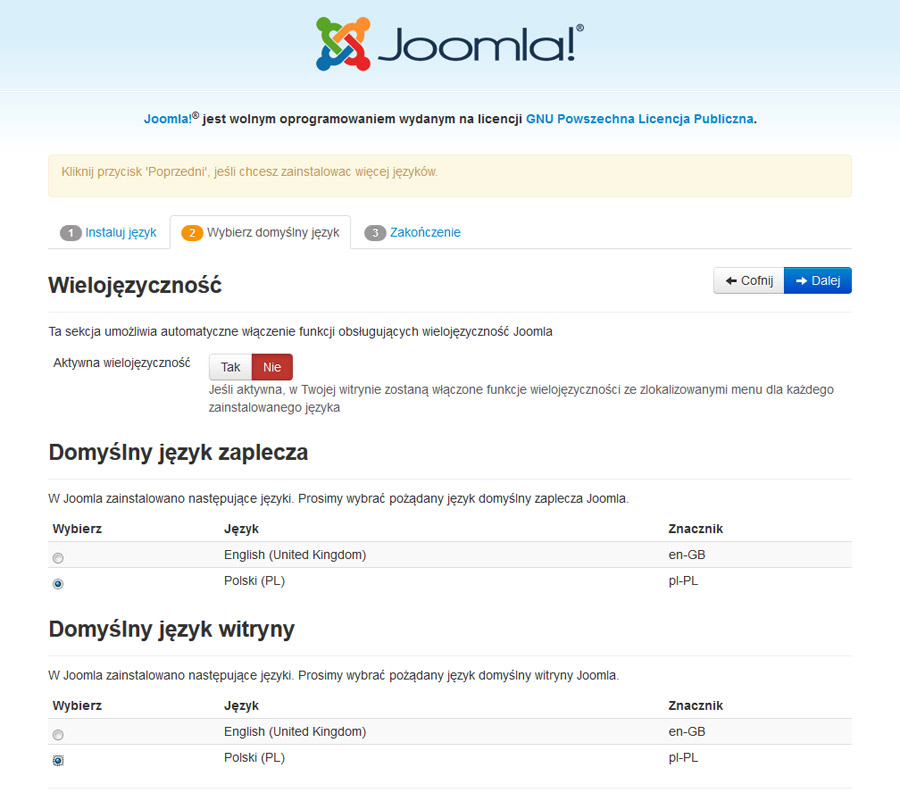Click Znacznik column header in zaplecza table
900x793 pixels.
point(696,529)
